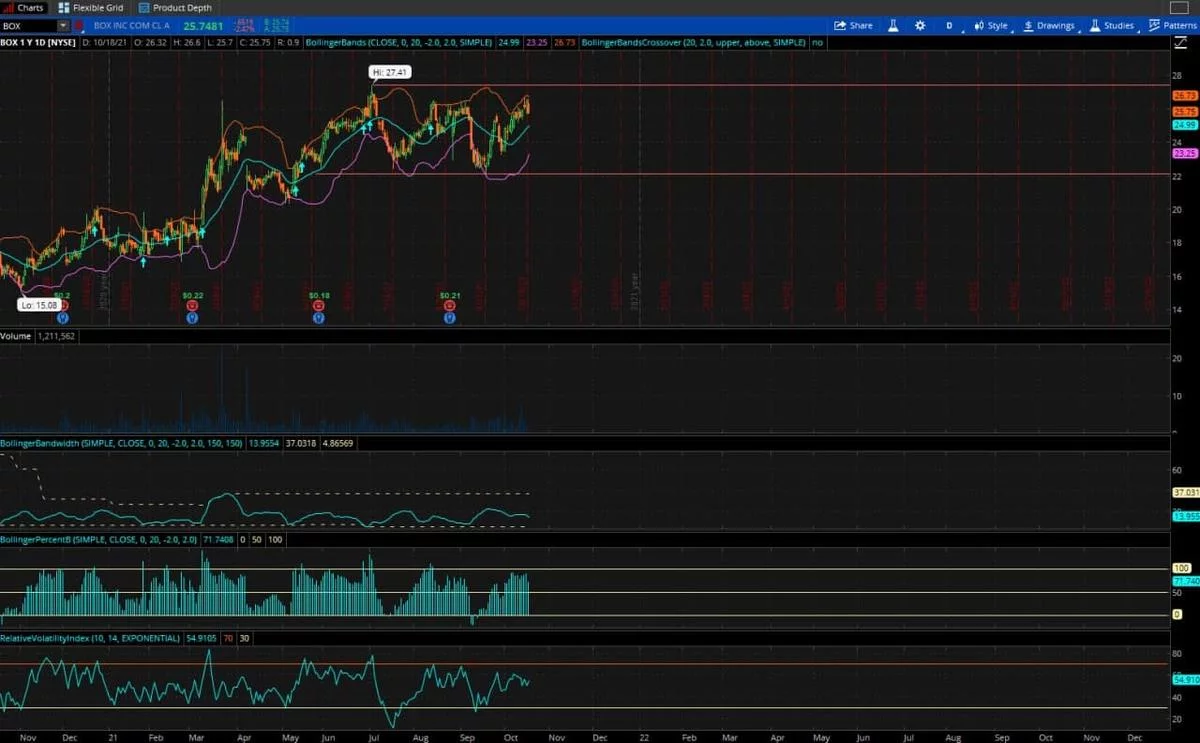Click the Hi: 27.41 price bubble

click(x=389, y=73)
